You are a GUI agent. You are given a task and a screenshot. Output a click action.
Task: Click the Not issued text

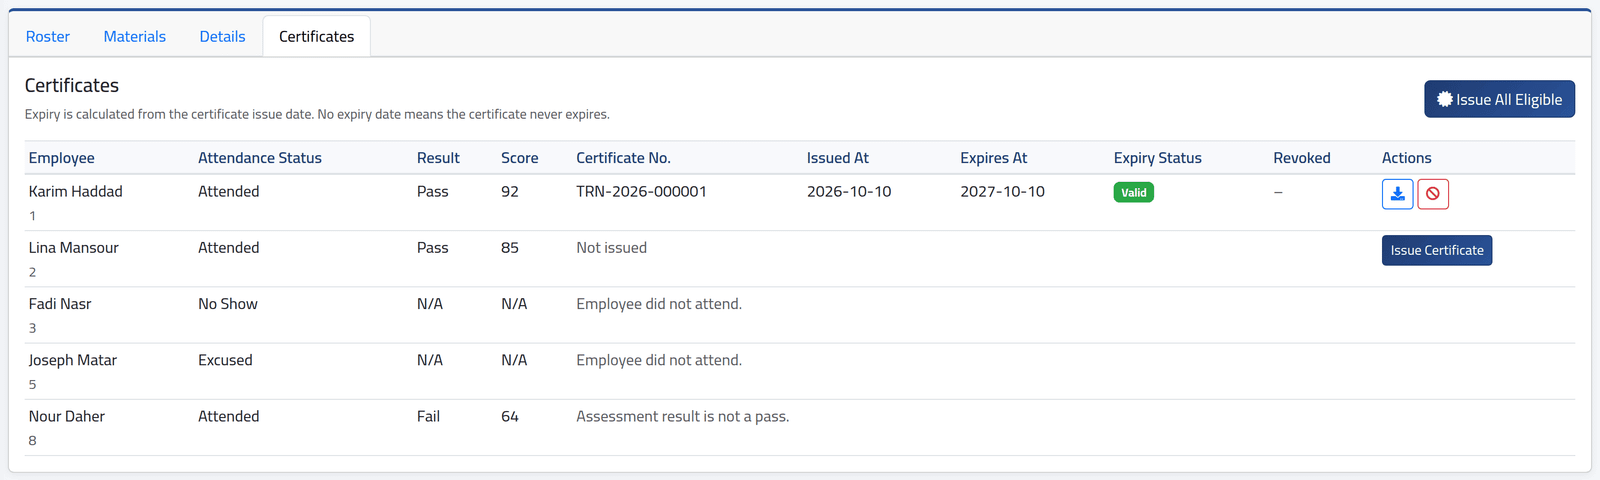(x=611, y=247)
